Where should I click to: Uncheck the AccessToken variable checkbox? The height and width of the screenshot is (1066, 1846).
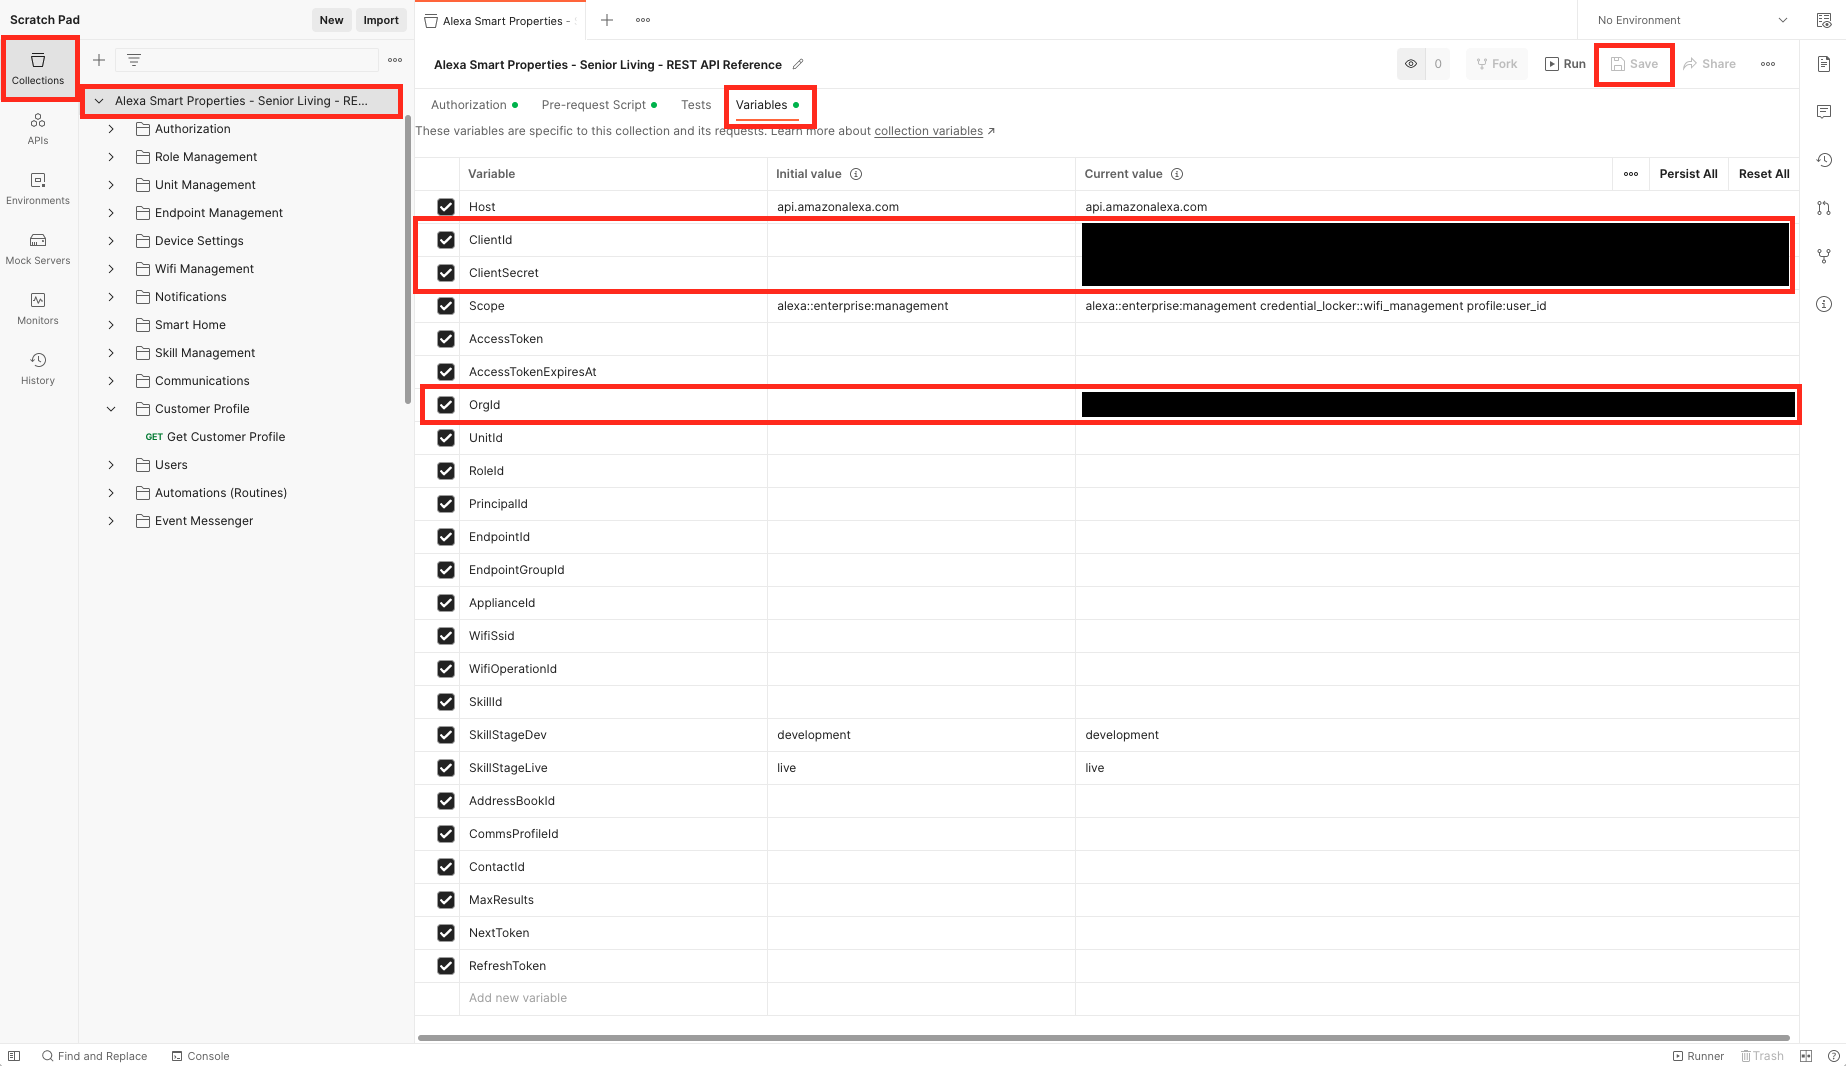pos(446,339)
